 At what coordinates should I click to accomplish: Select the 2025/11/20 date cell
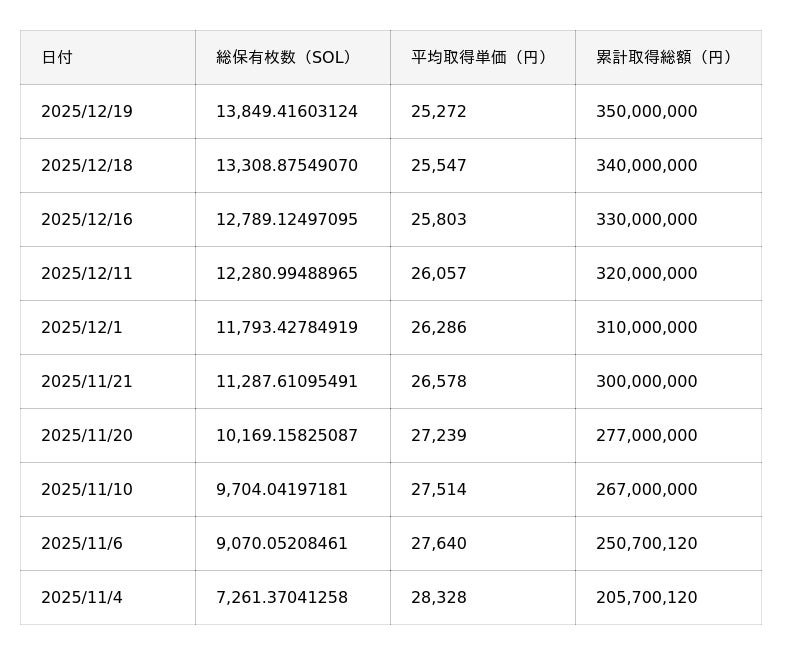(87, 436)
